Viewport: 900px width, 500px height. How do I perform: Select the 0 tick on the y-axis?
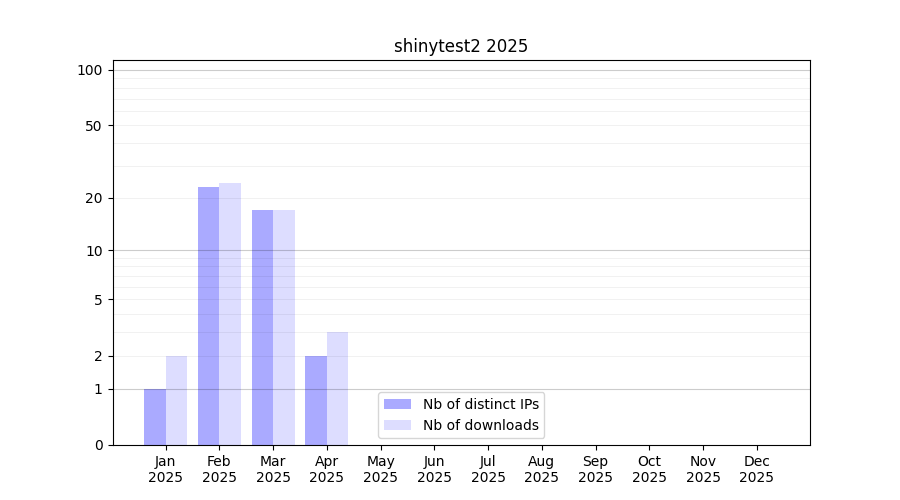point(98,445)
